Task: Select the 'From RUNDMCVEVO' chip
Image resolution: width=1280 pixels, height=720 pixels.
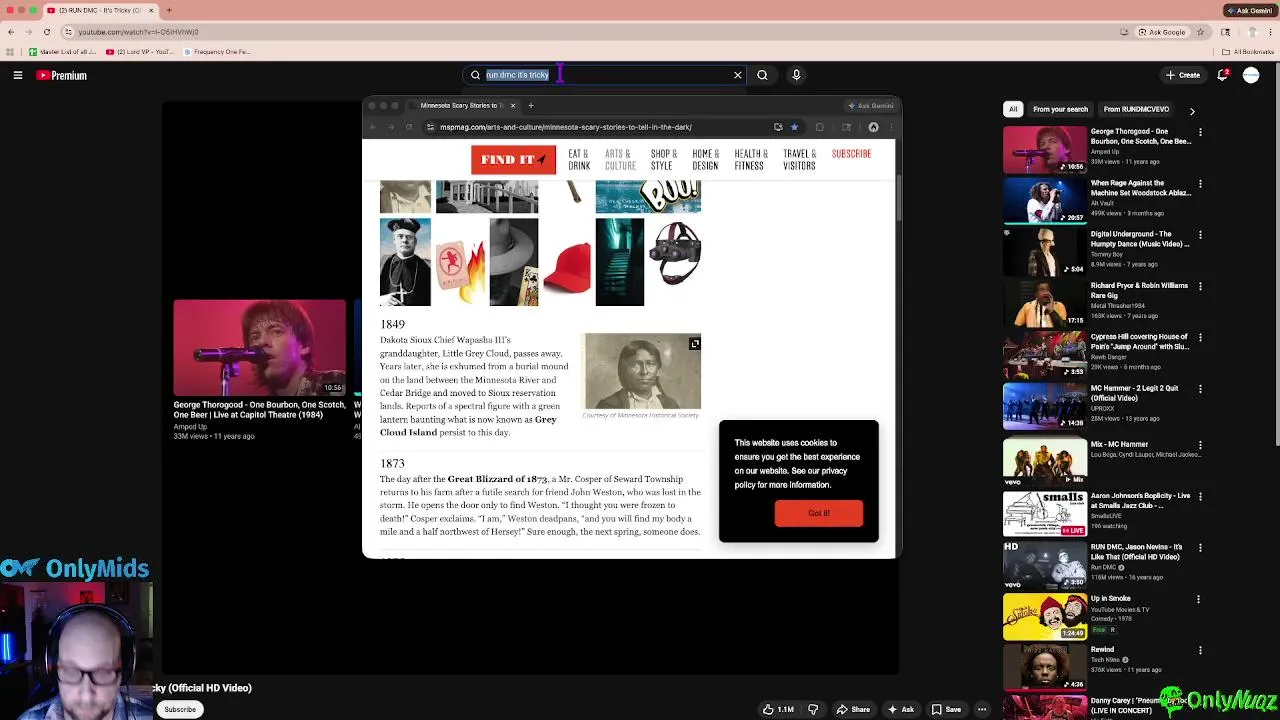Action: [x=1136, y=109]
